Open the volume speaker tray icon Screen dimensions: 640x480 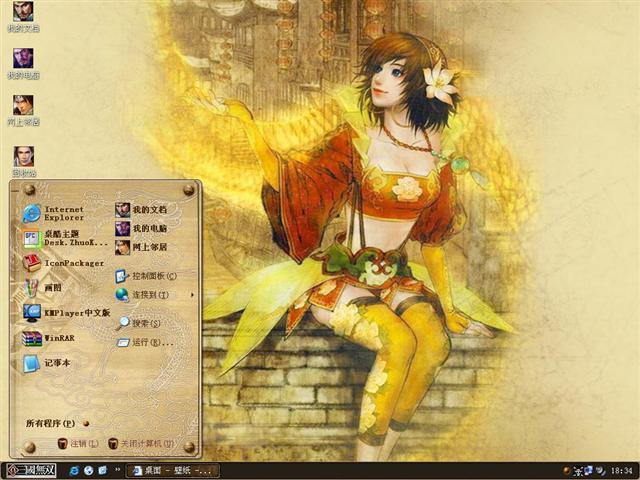tap(600, 471)
